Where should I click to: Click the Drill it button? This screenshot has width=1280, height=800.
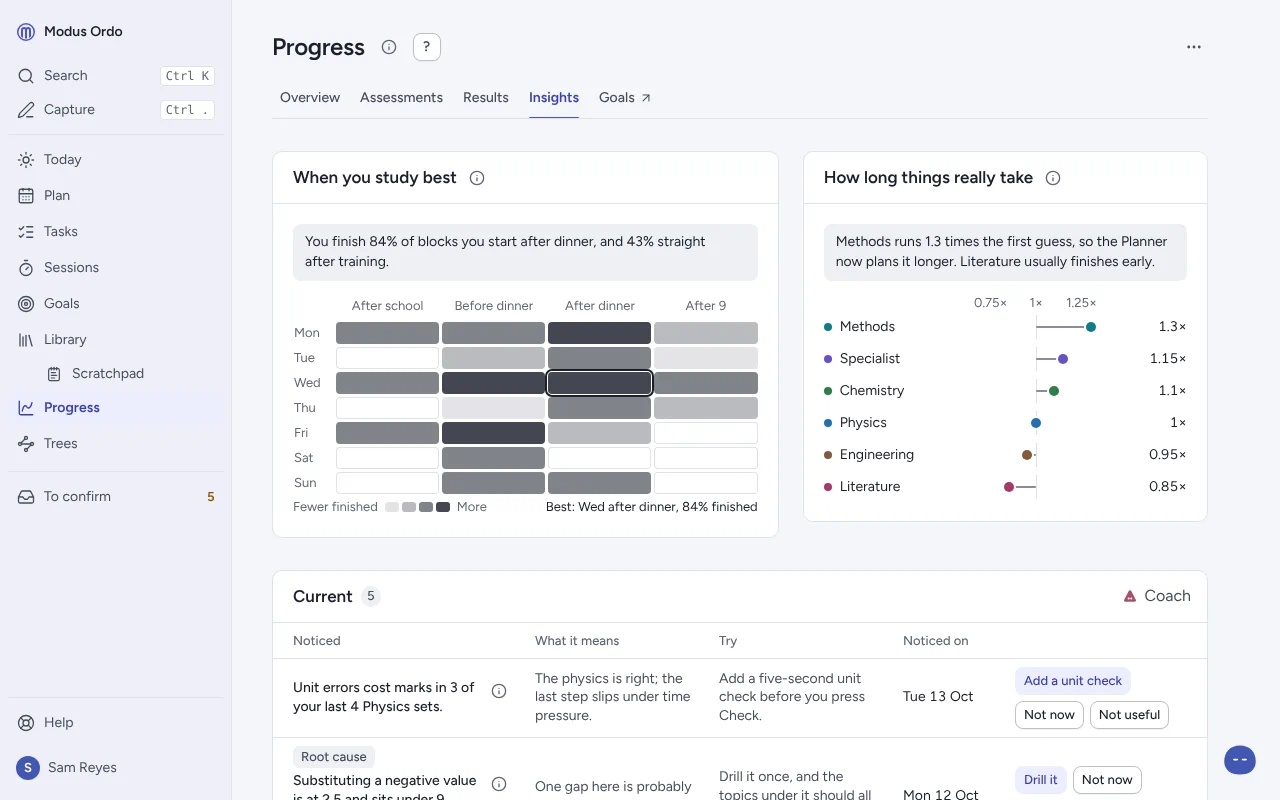1041,780
